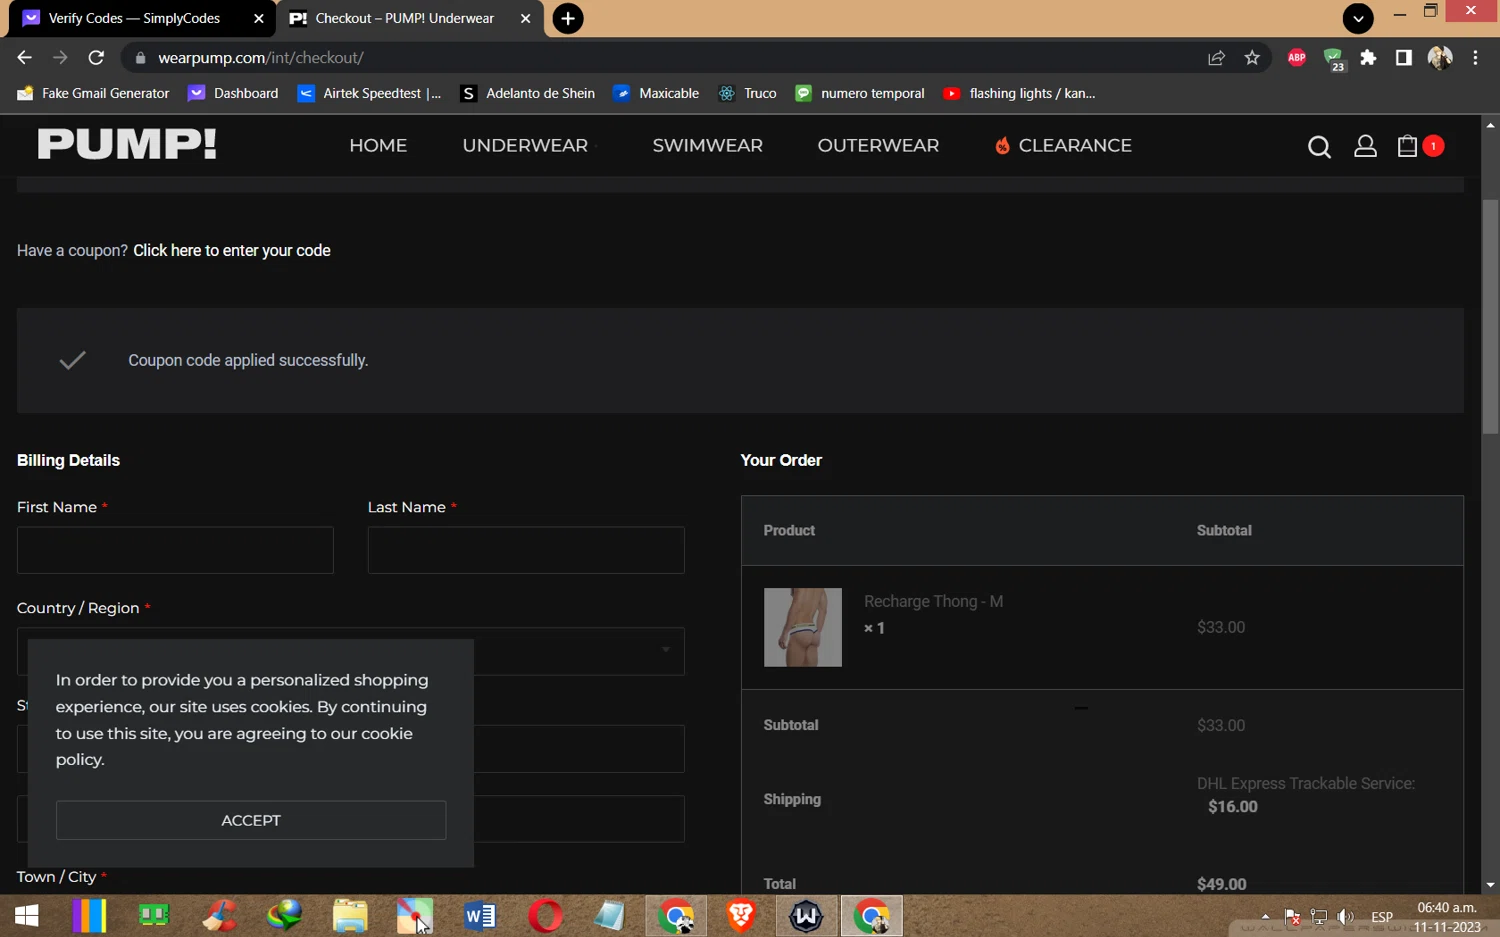Bookmark this page with star icon
Screen dimensions: 1500x937
tap(1252, 58)
